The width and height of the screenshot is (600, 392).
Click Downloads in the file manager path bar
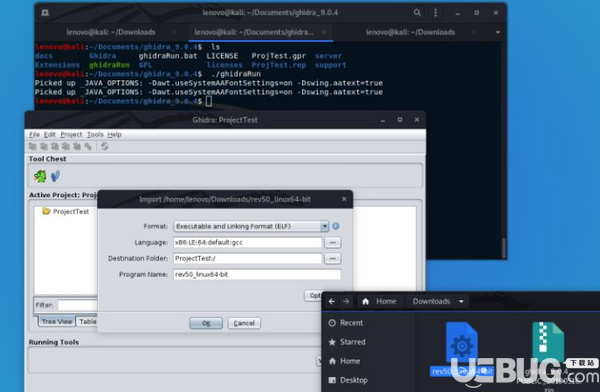click(431, 302)
